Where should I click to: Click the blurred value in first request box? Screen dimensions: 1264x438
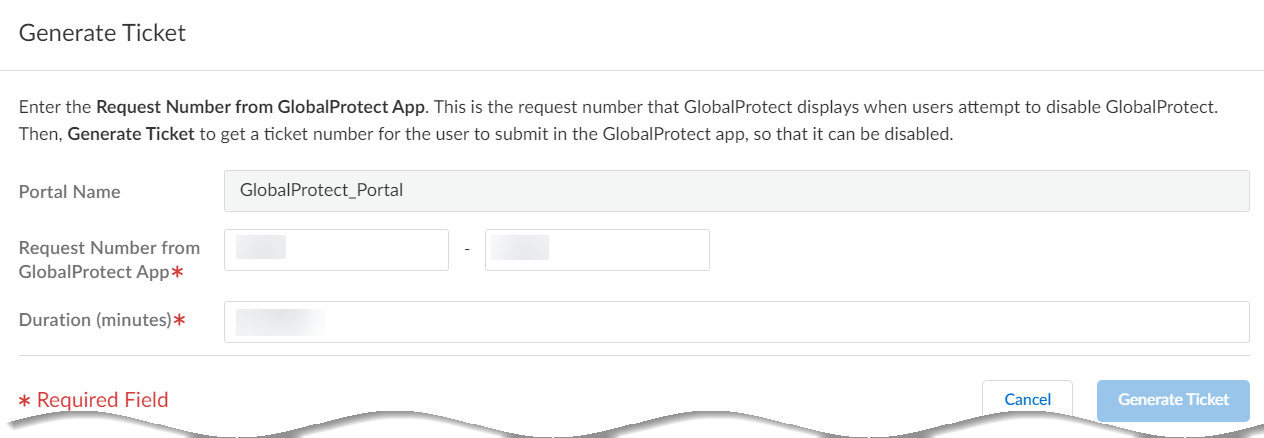click(x=260, y=248)
